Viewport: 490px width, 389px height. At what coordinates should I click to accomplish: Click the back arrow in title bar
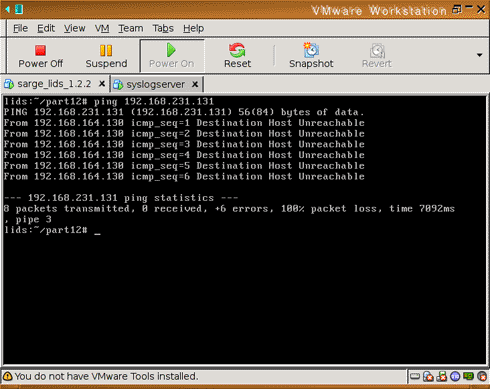pyautogui.click(x=7, y=9)
